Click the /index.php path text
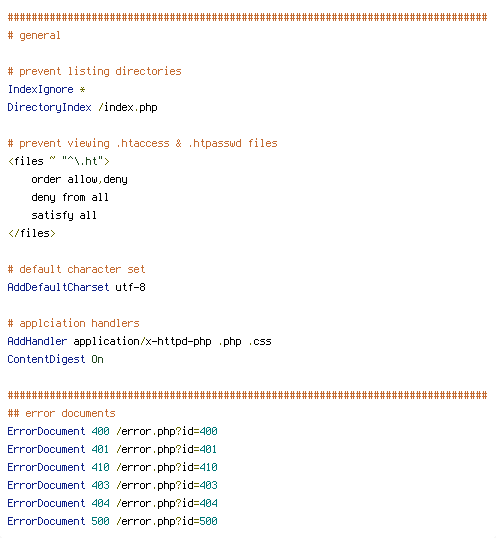Viewport: 496px width, 538px height. [128, 108]
